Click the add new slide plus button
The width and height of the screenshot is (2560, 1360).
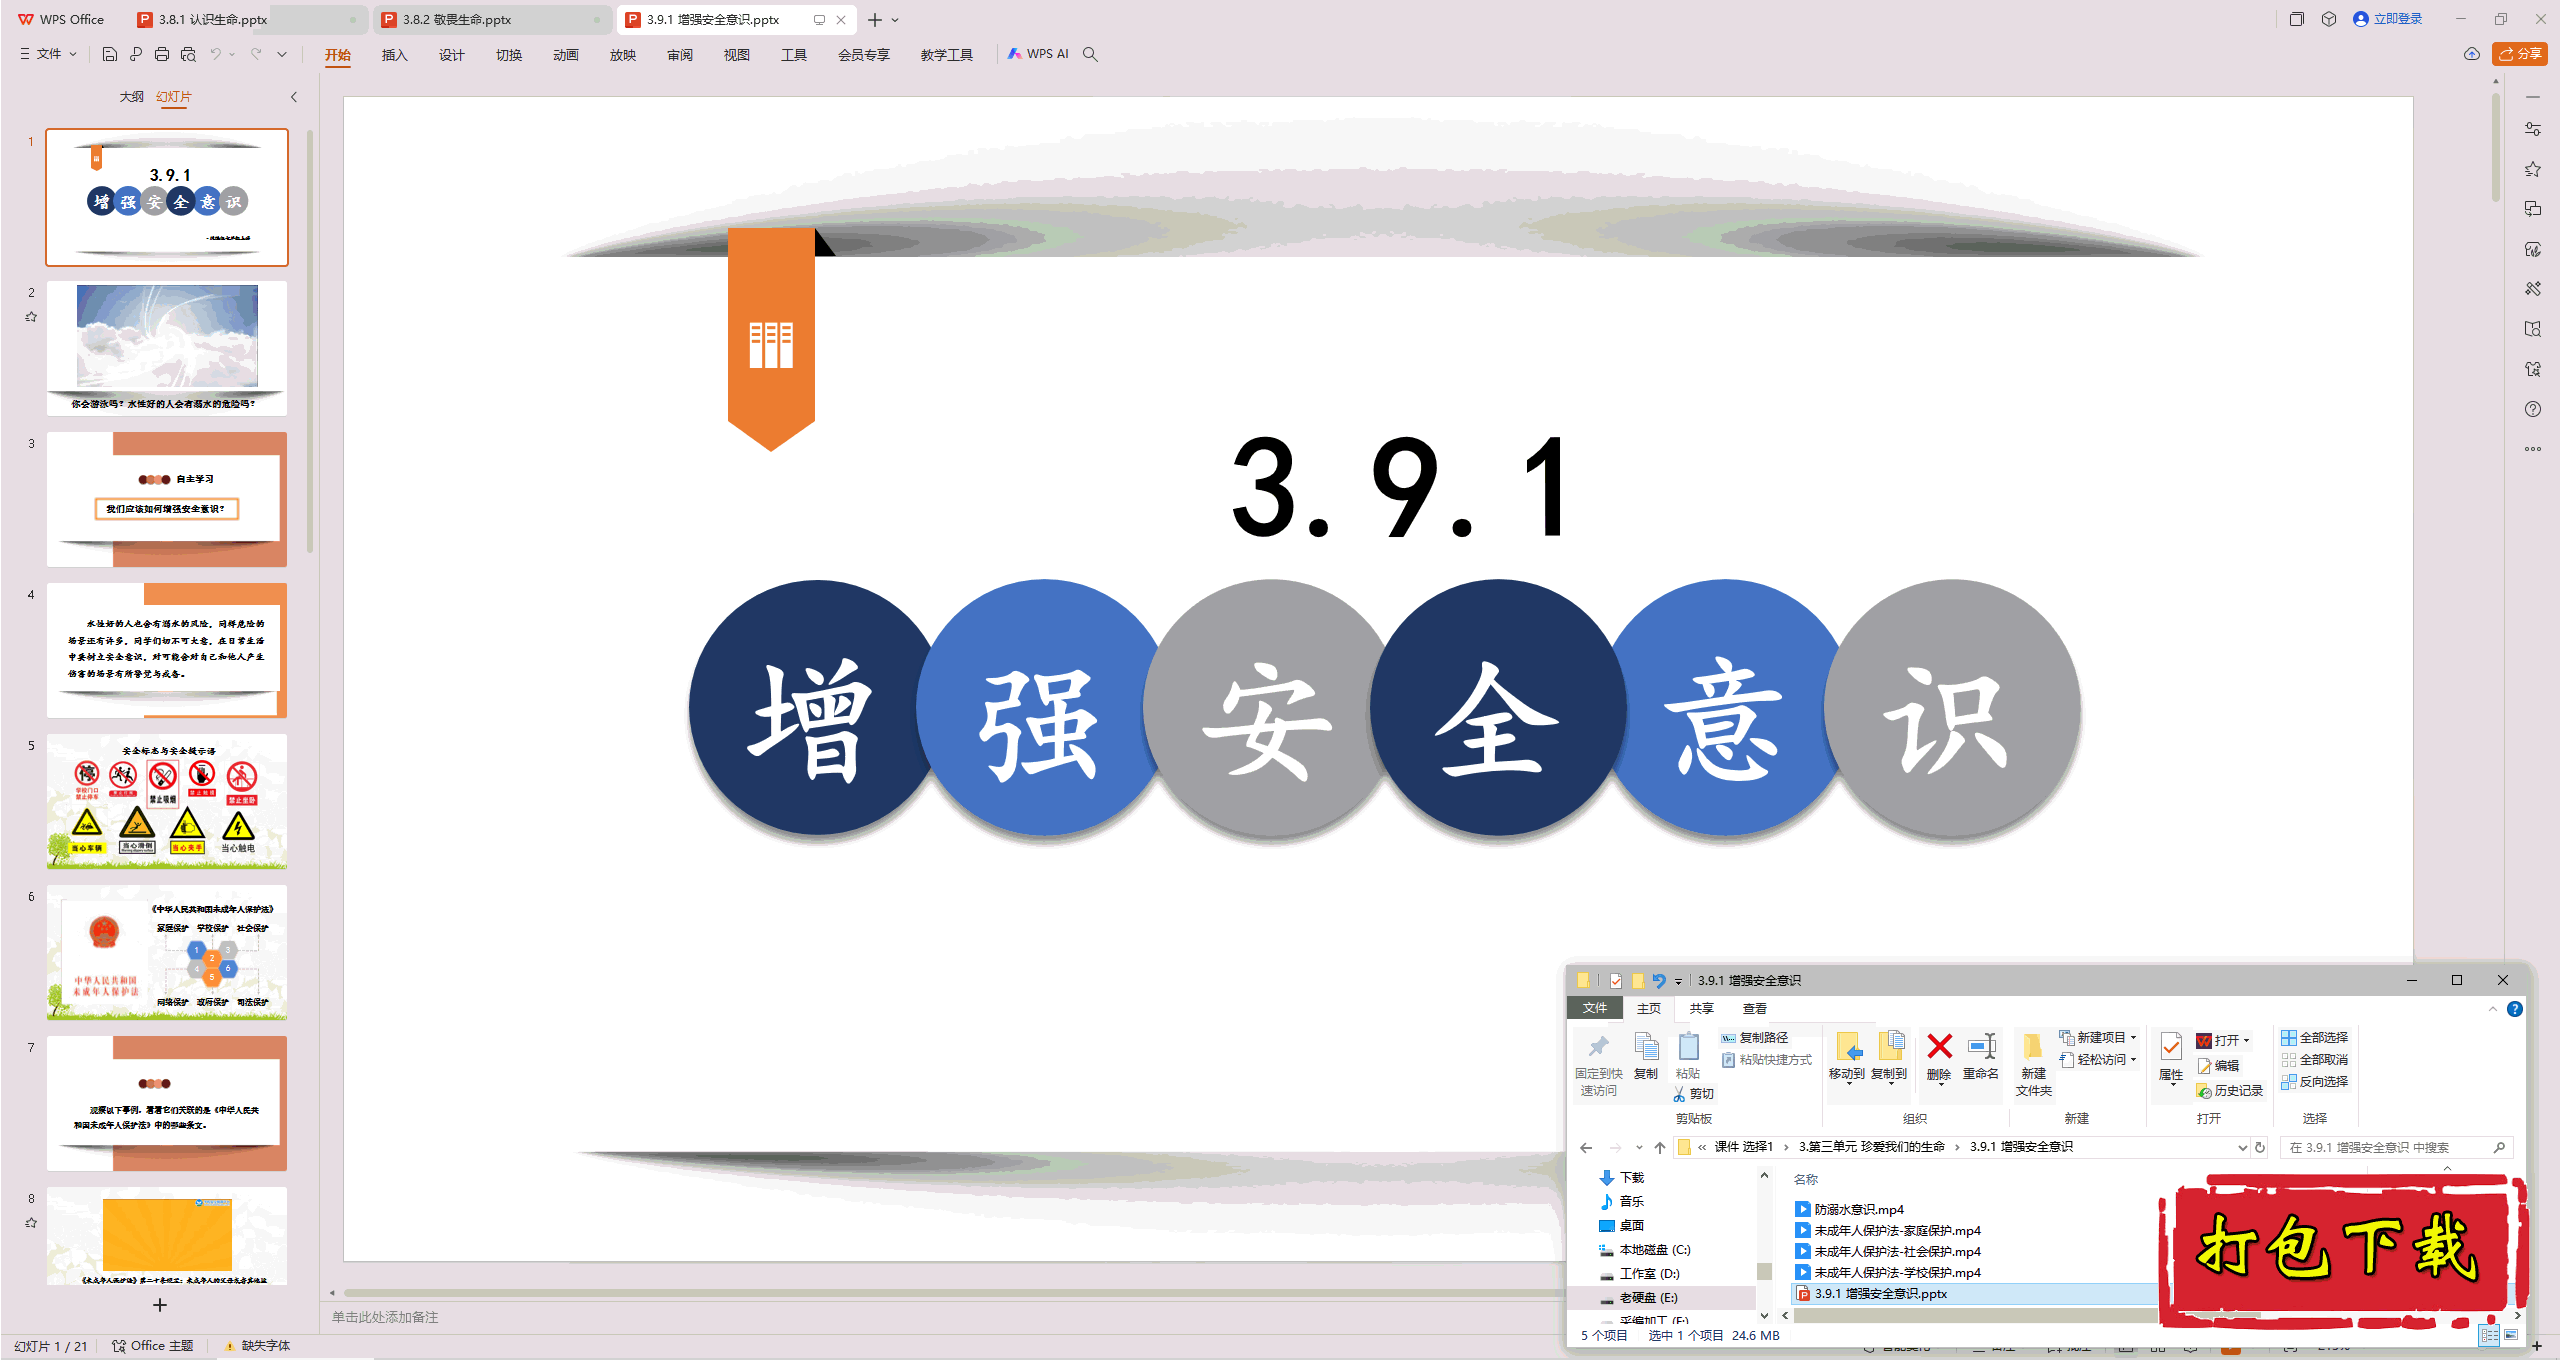coord(160,1305)
